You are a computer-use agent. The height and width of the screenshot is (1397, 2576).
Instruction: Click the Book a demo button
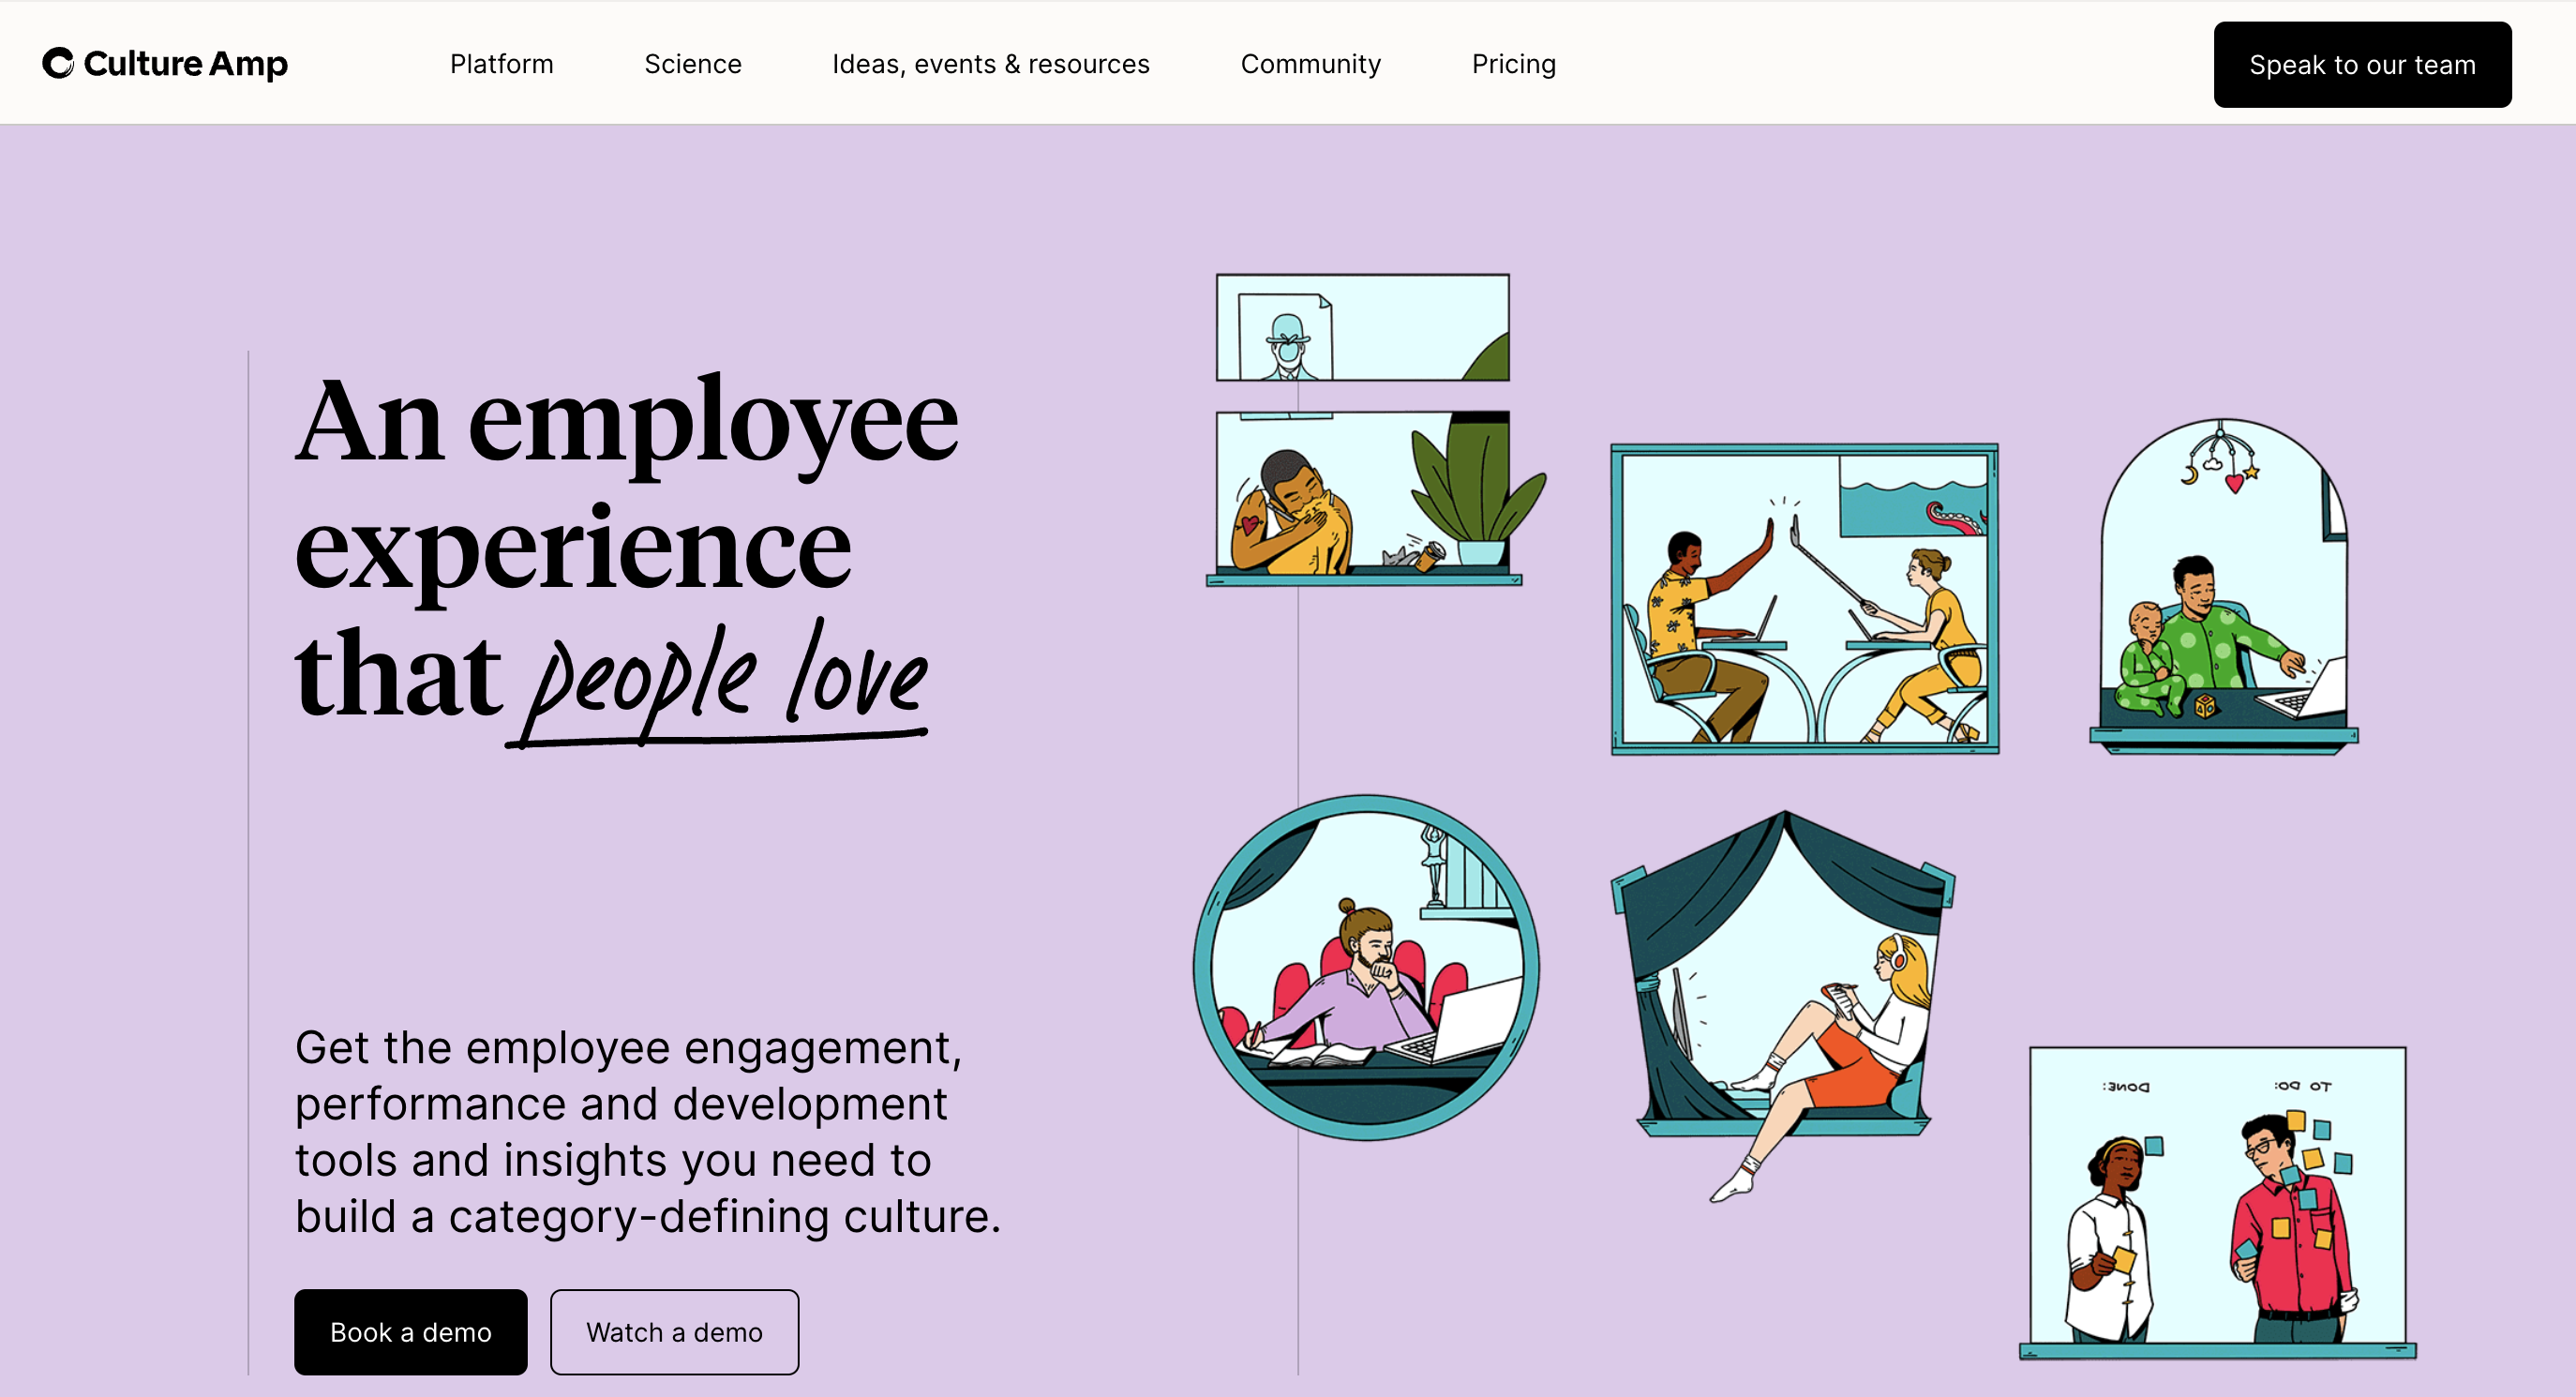tap(411, 1329)
